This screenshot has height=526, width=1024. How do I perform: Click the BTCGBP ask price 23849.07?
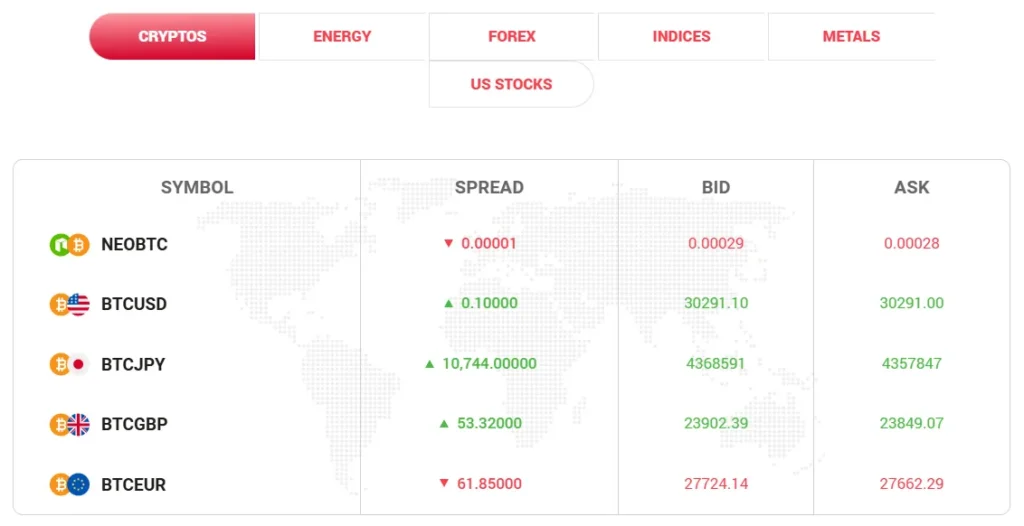pos(912,424)
